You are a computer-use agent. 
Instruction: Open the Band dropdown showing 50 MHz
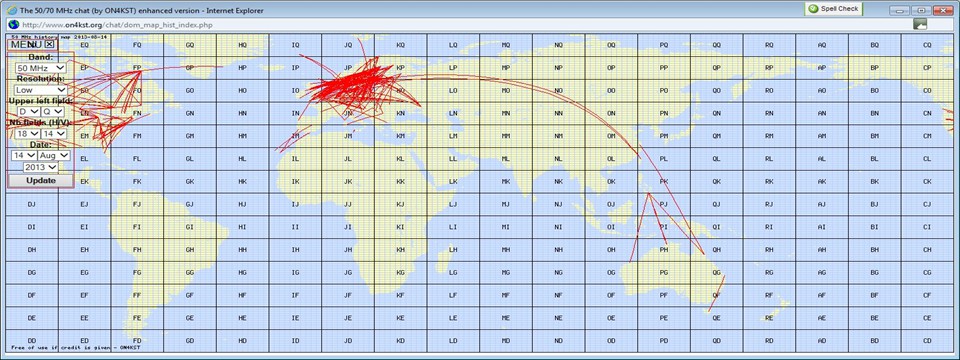pos(41,67)
